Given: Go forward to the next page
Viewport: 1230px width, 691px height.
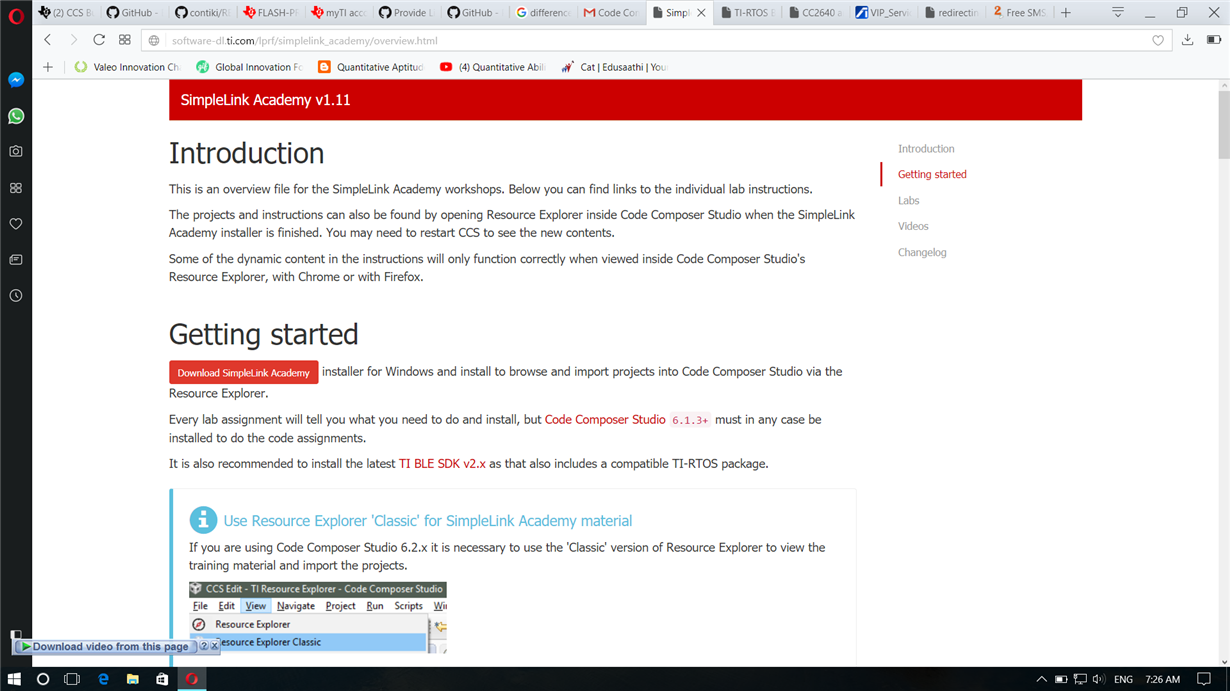Looking at the screenshot, I should (x=73, y=40).
